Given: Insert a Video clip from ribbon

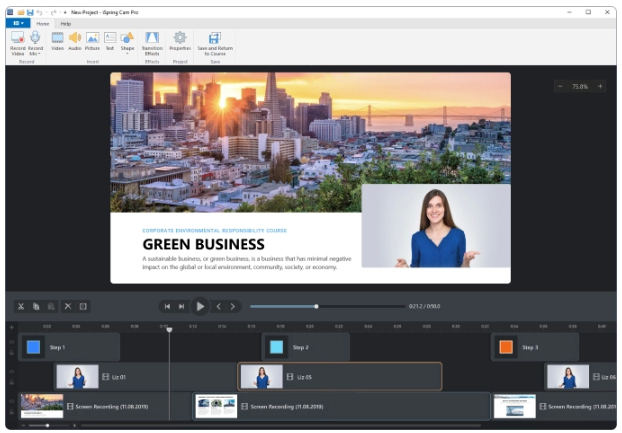Looking at the screenshot, I should coord(58,41).
